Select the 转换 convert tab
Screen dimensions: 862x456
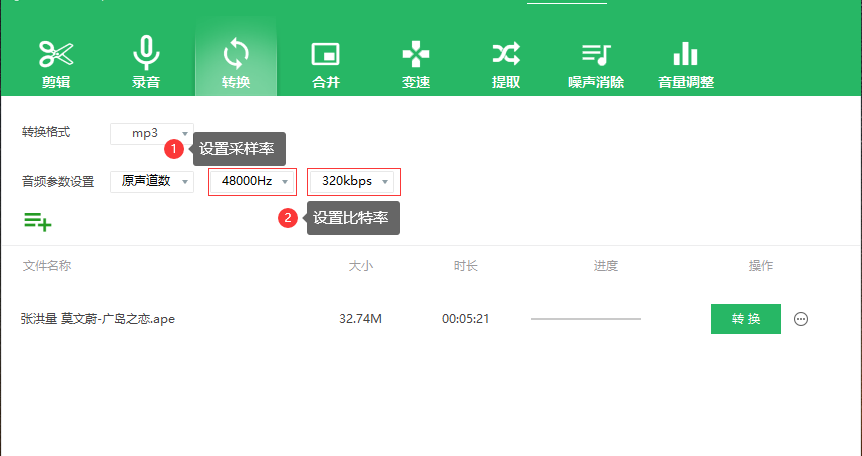[236, 61]
